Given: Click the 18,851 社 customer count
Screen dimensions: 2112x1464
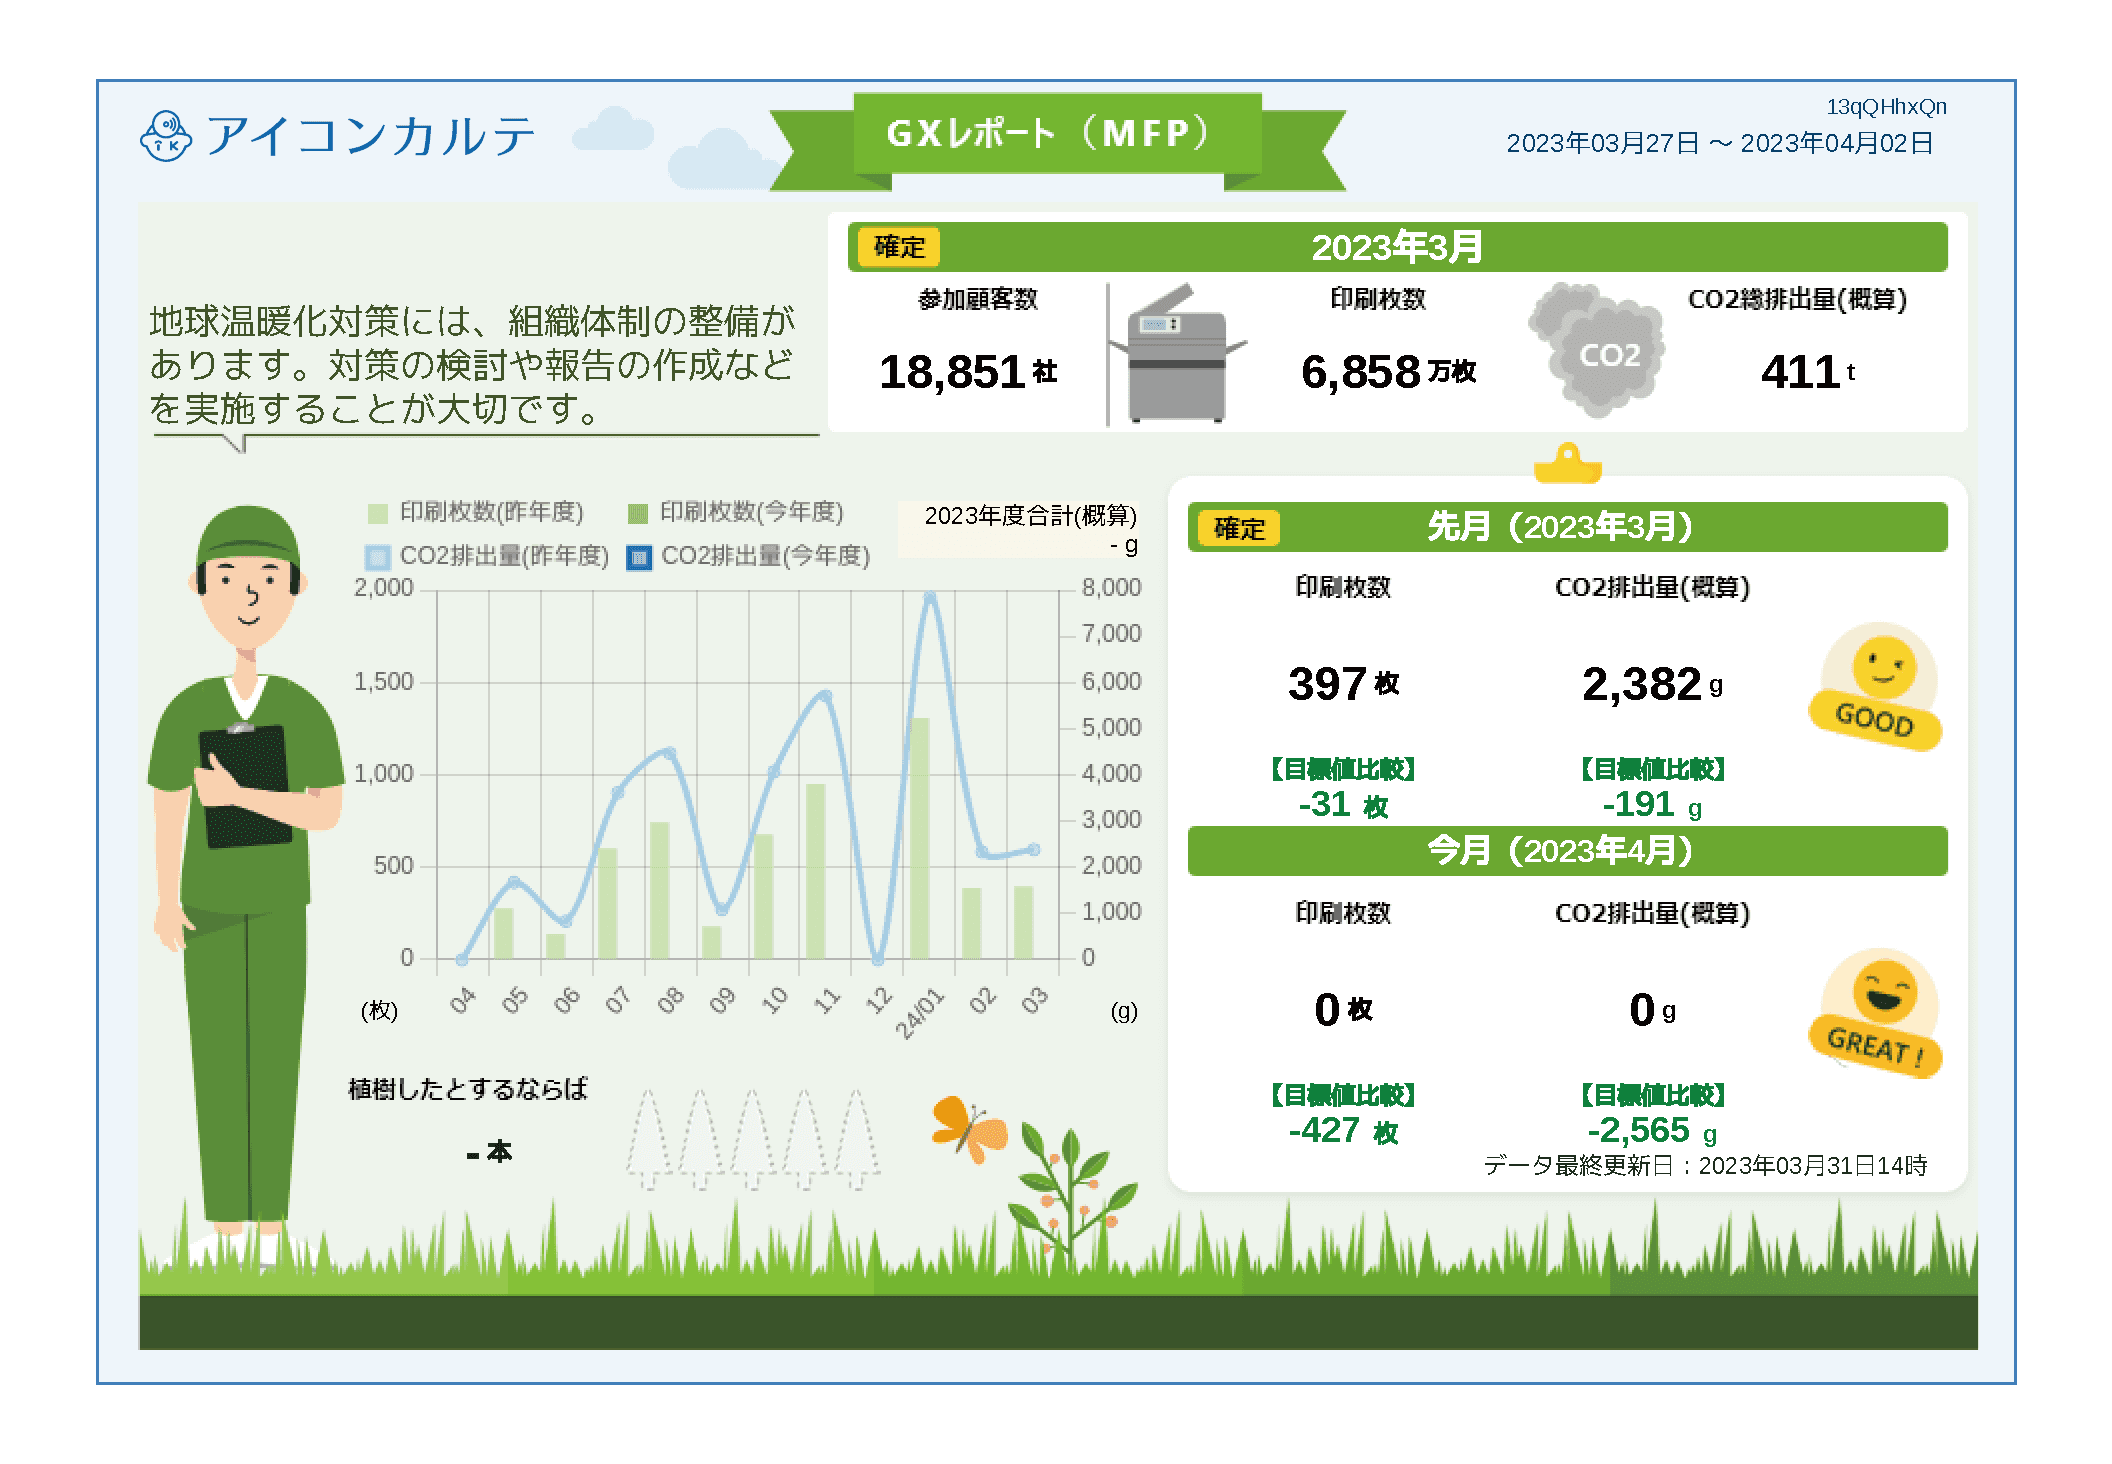Looking at the screenshot, I should pyautogui.click(x=968, y=372).
